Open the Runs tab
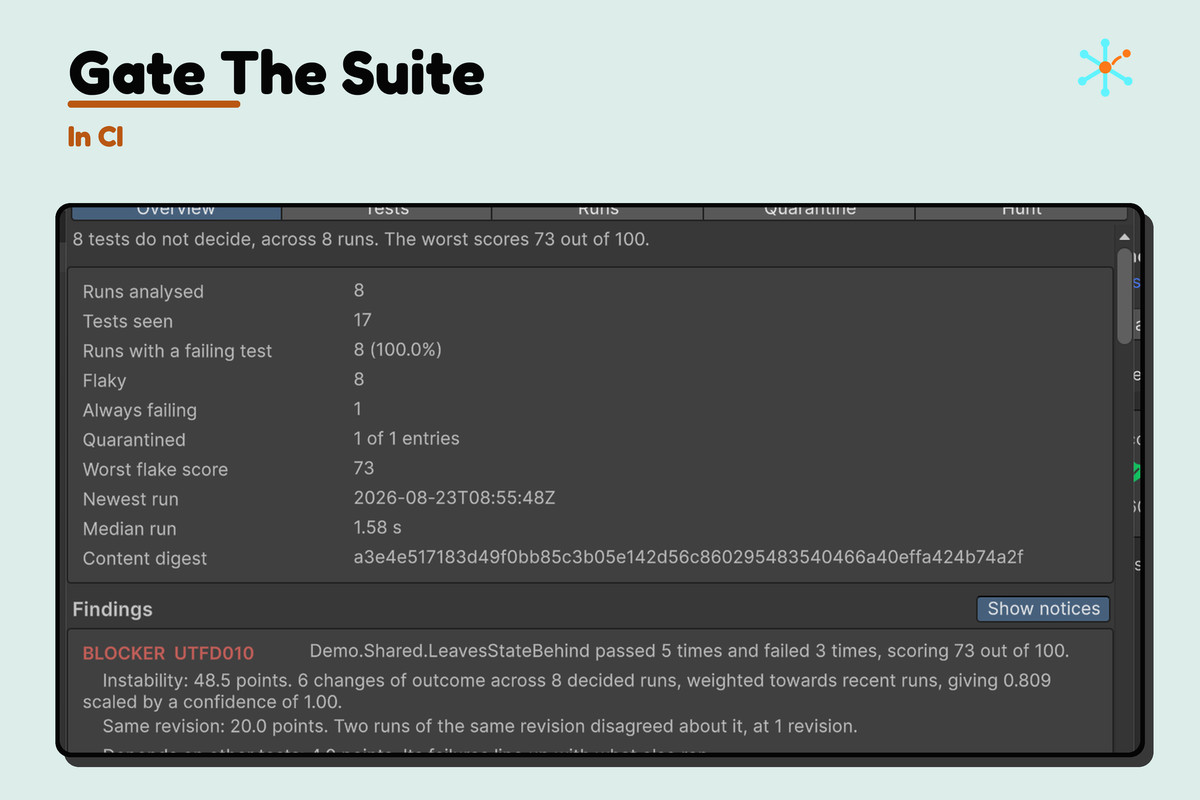 coord(598,212)
